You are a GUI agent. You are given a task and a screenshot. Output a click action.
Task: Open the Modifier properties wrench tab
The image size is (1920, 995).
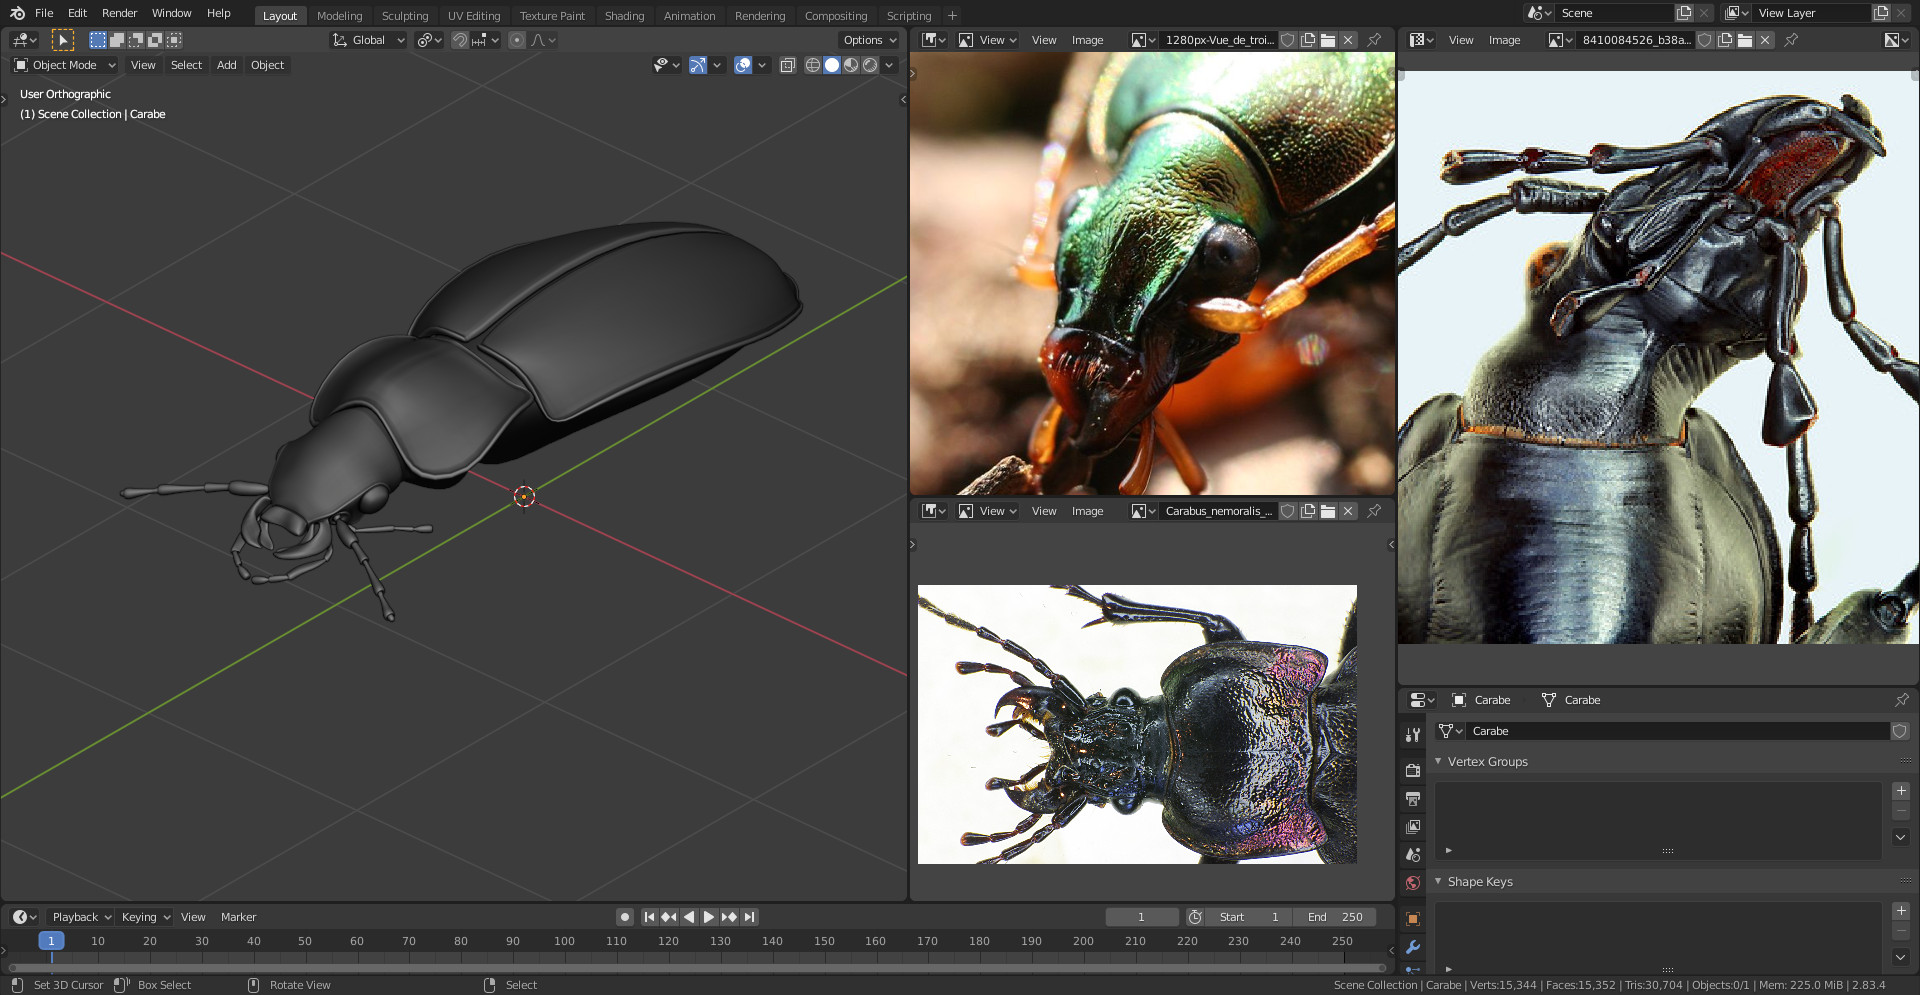pos(1413,946)
